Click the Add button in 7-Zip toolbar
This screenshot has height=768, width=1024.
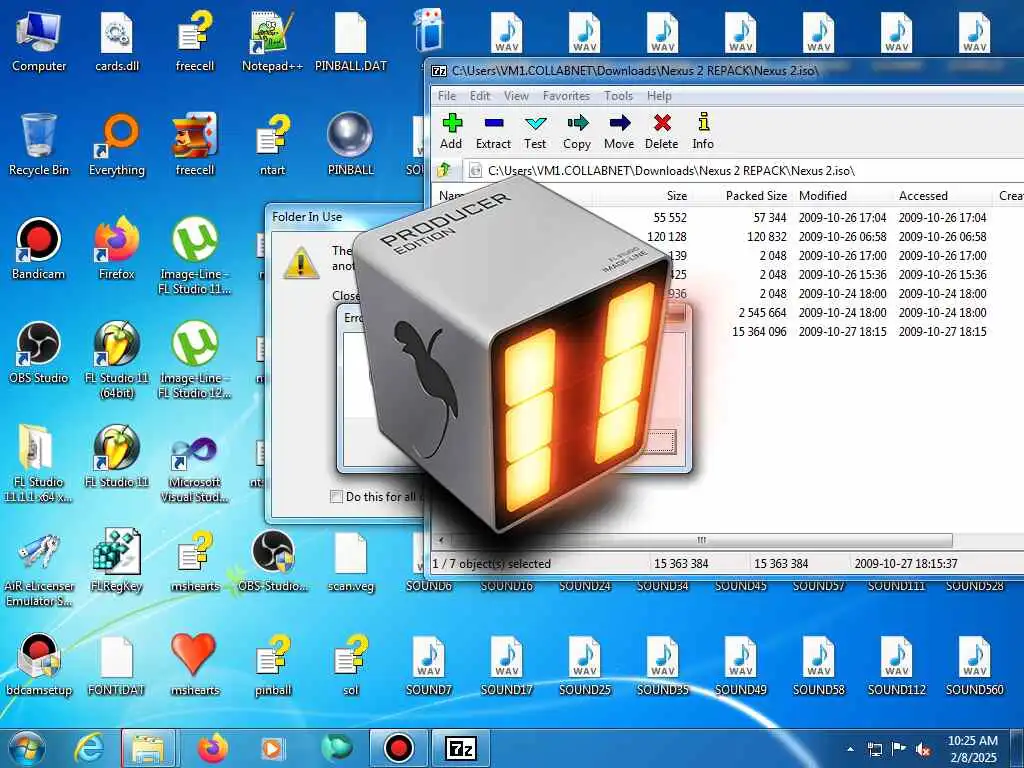[x=451, y=131]
